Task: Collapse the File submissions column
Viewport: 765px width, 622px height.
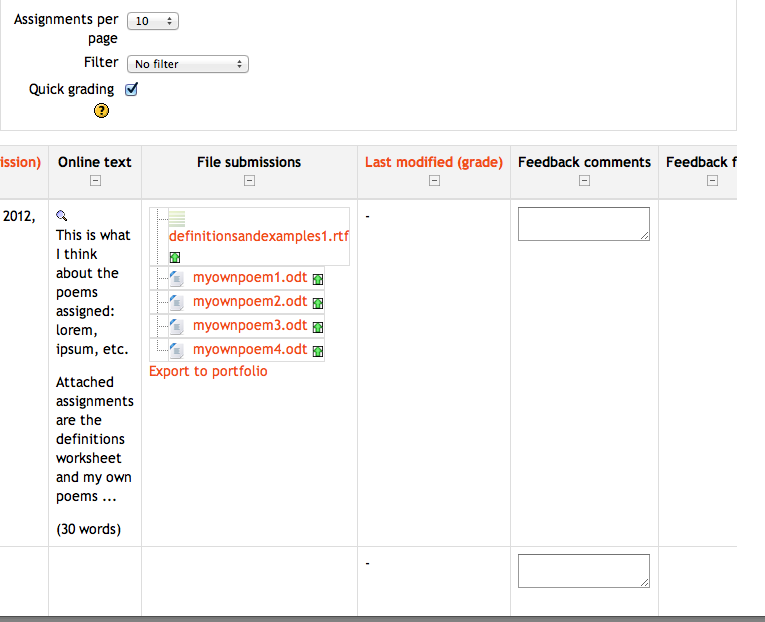Action: (x=249, y=181)
